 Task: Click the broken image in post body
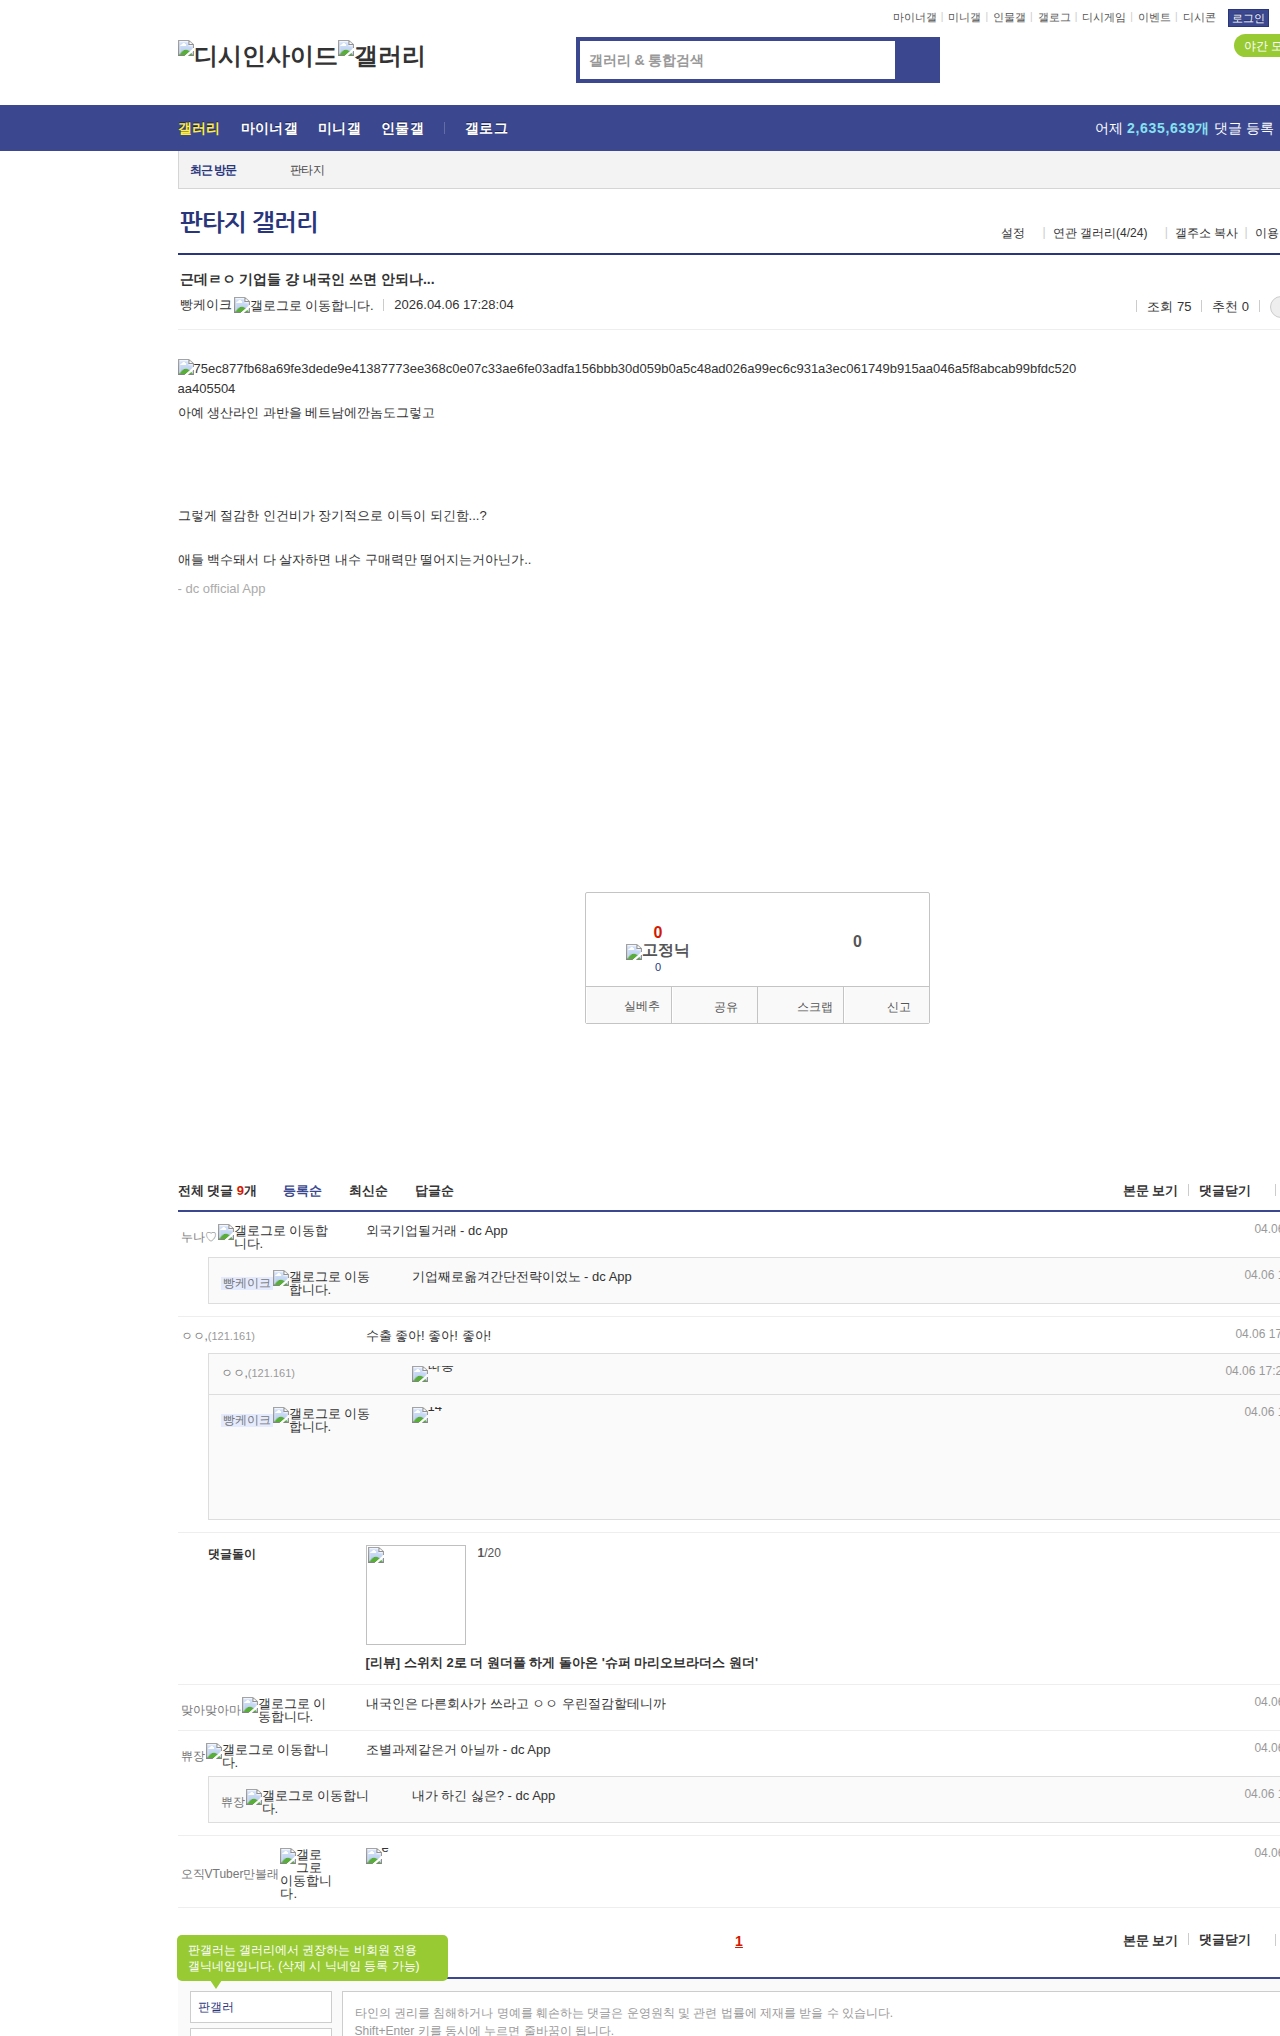pos(186,368)
